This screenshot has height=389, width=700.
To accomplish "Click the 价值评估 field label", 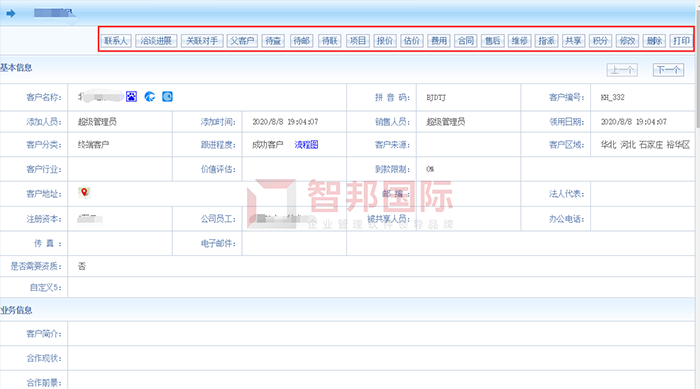I will coord(218,169).
